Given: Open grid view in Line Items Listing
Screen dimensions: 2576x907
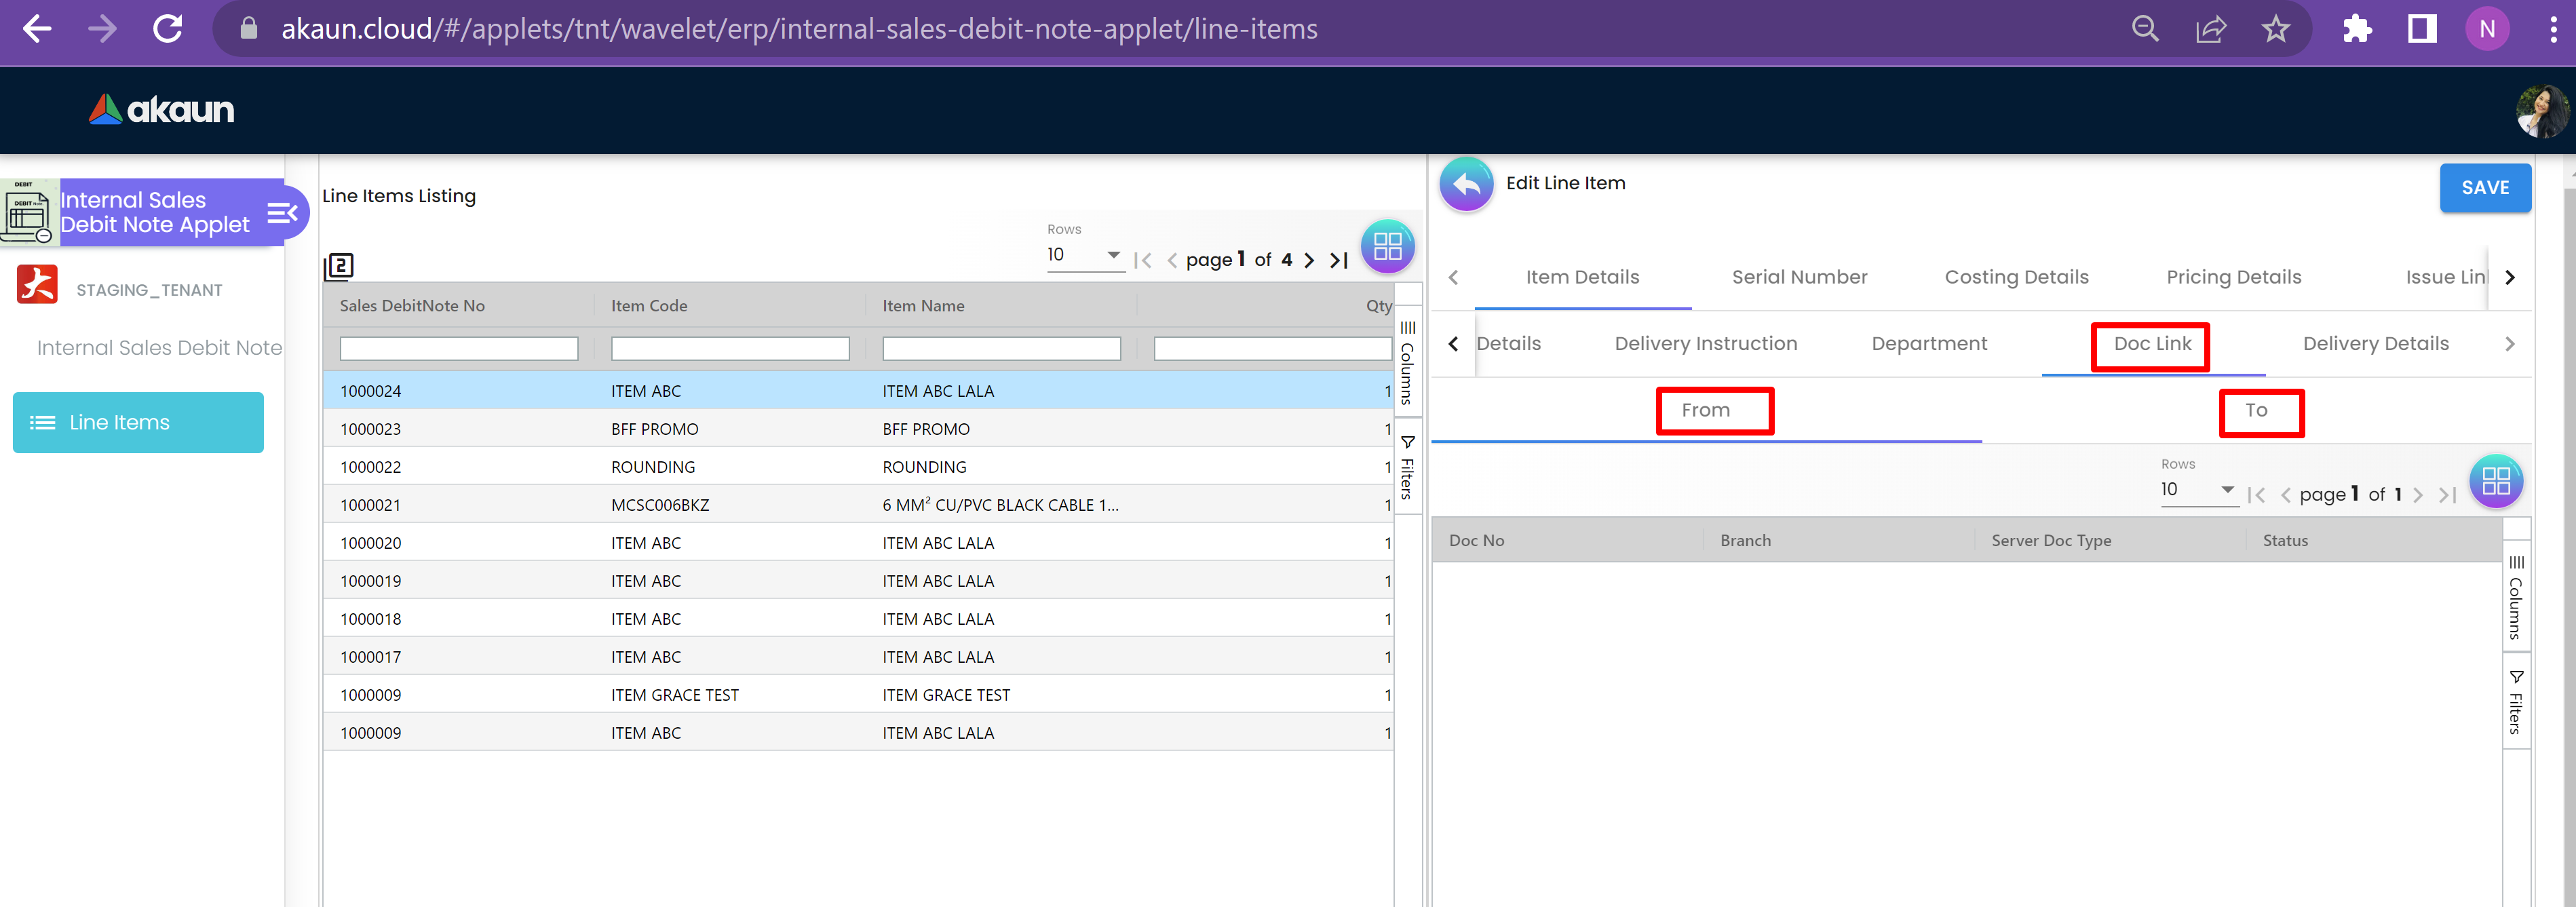Looking at the screenshot, I should (x=1387, y=246).
